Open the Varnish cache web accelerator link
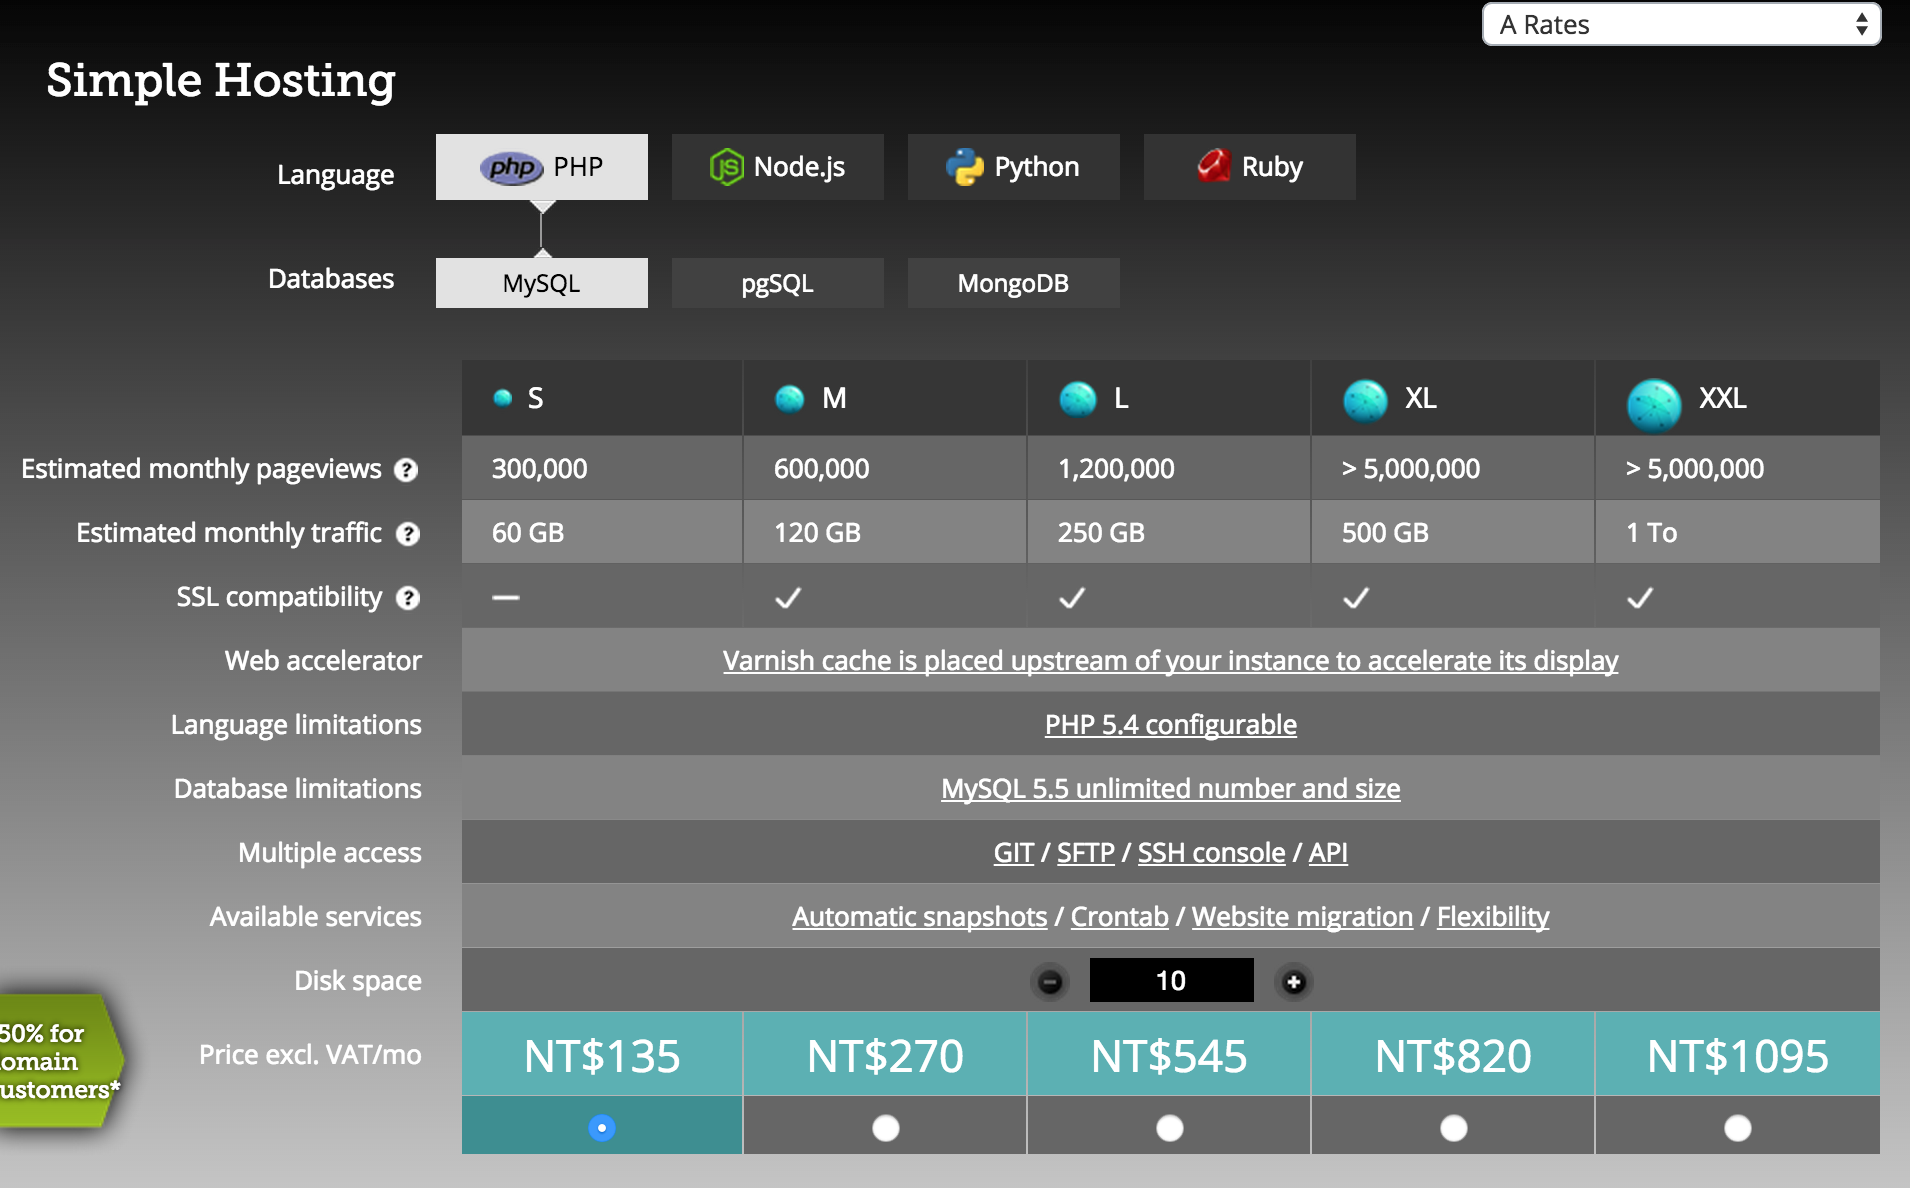The width and height of the screenshot is (1910, 1188). coord(1170,661)
